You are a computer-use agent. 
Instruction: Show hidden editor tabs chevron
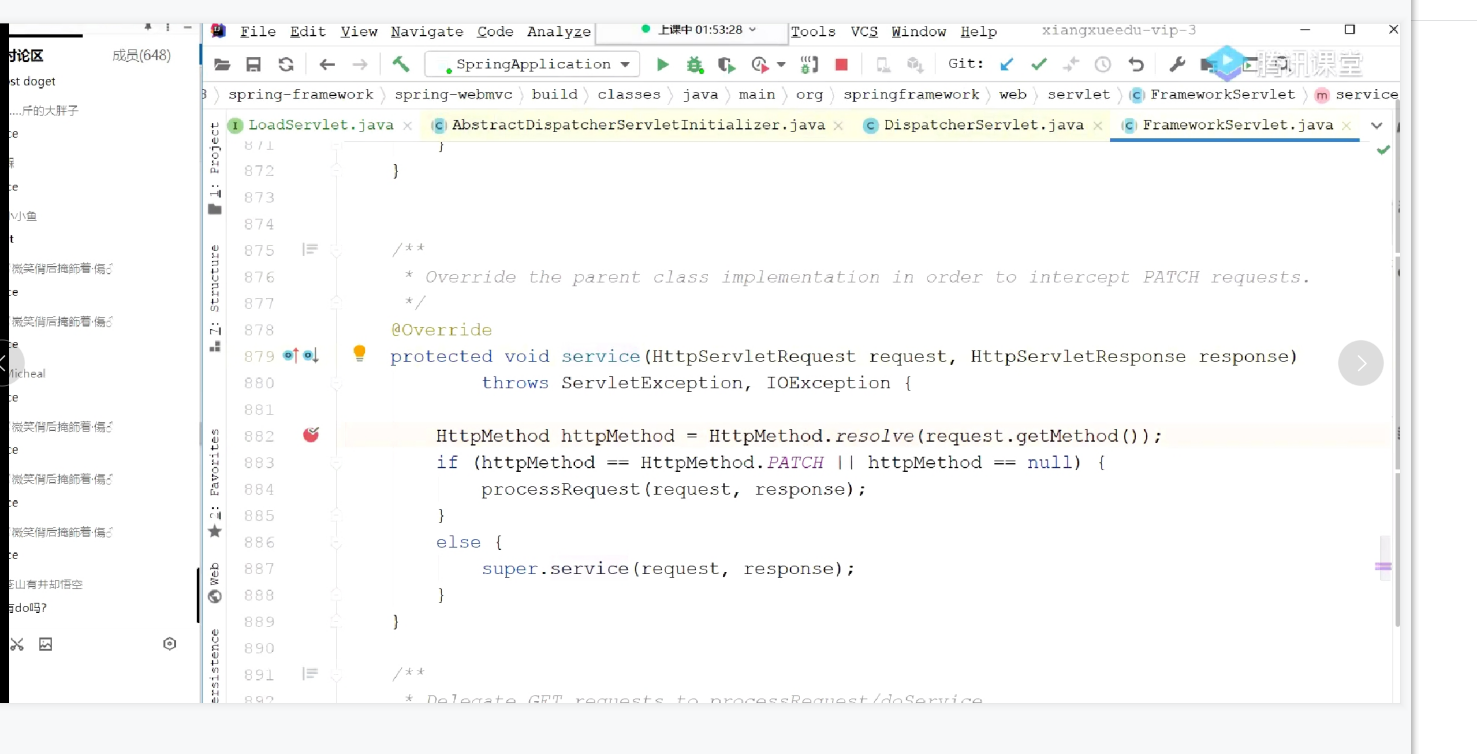(x=1377, y=126)
